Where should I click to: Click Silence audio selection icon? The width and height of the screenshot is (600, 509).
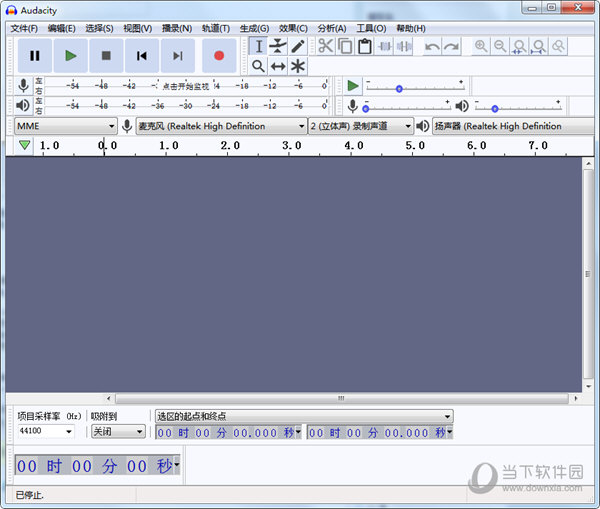404,46
